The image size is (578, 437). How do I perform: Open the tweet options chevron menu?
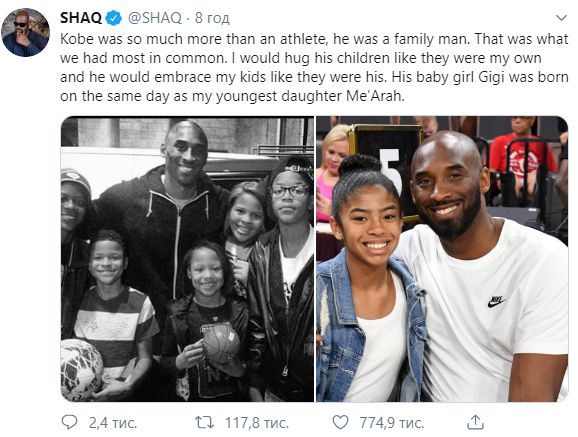point(561,18)
